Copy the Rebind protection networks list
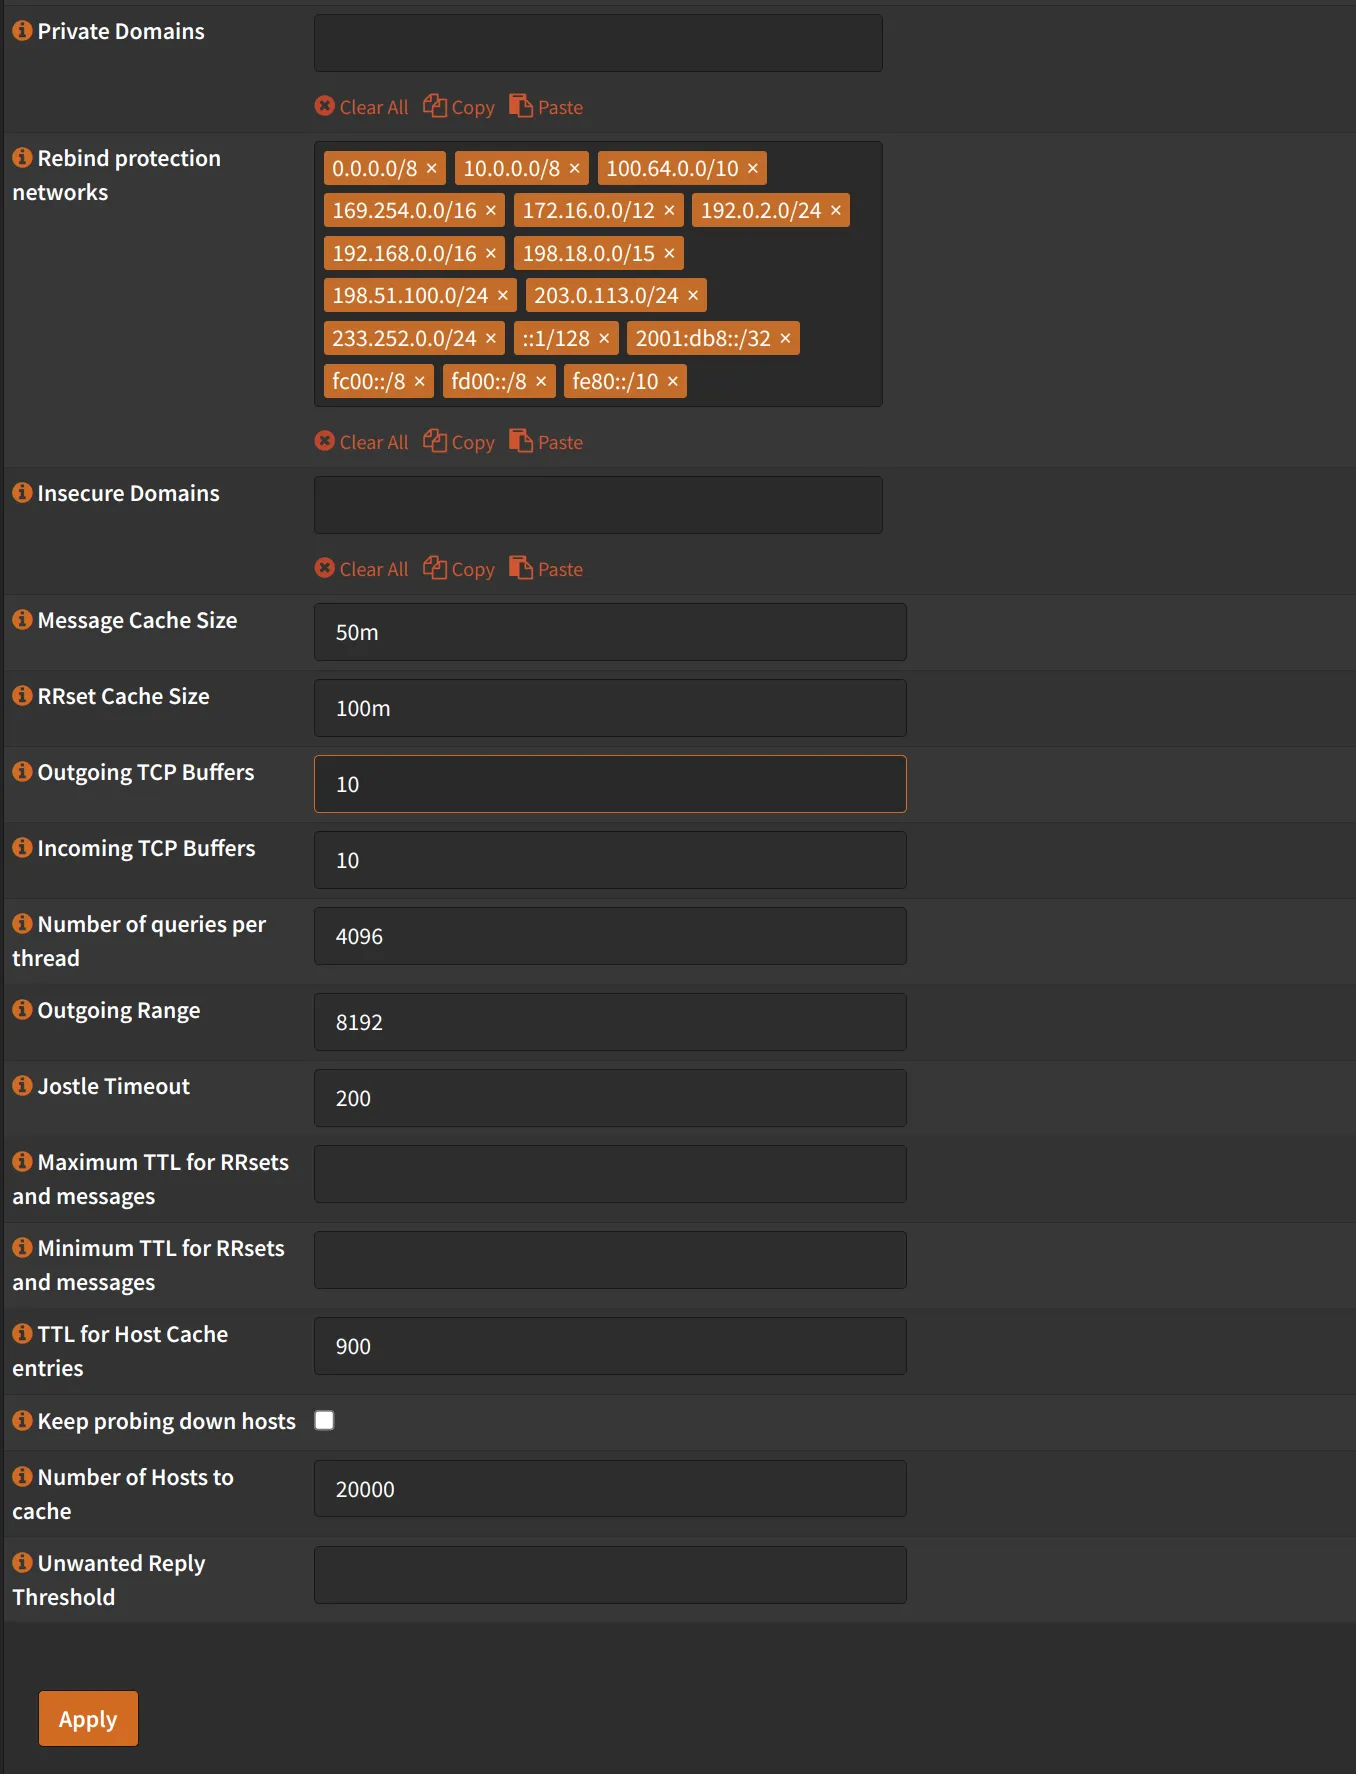Screen dimensions: 1356x1774 pyautogui.click(x=459, y=442)
